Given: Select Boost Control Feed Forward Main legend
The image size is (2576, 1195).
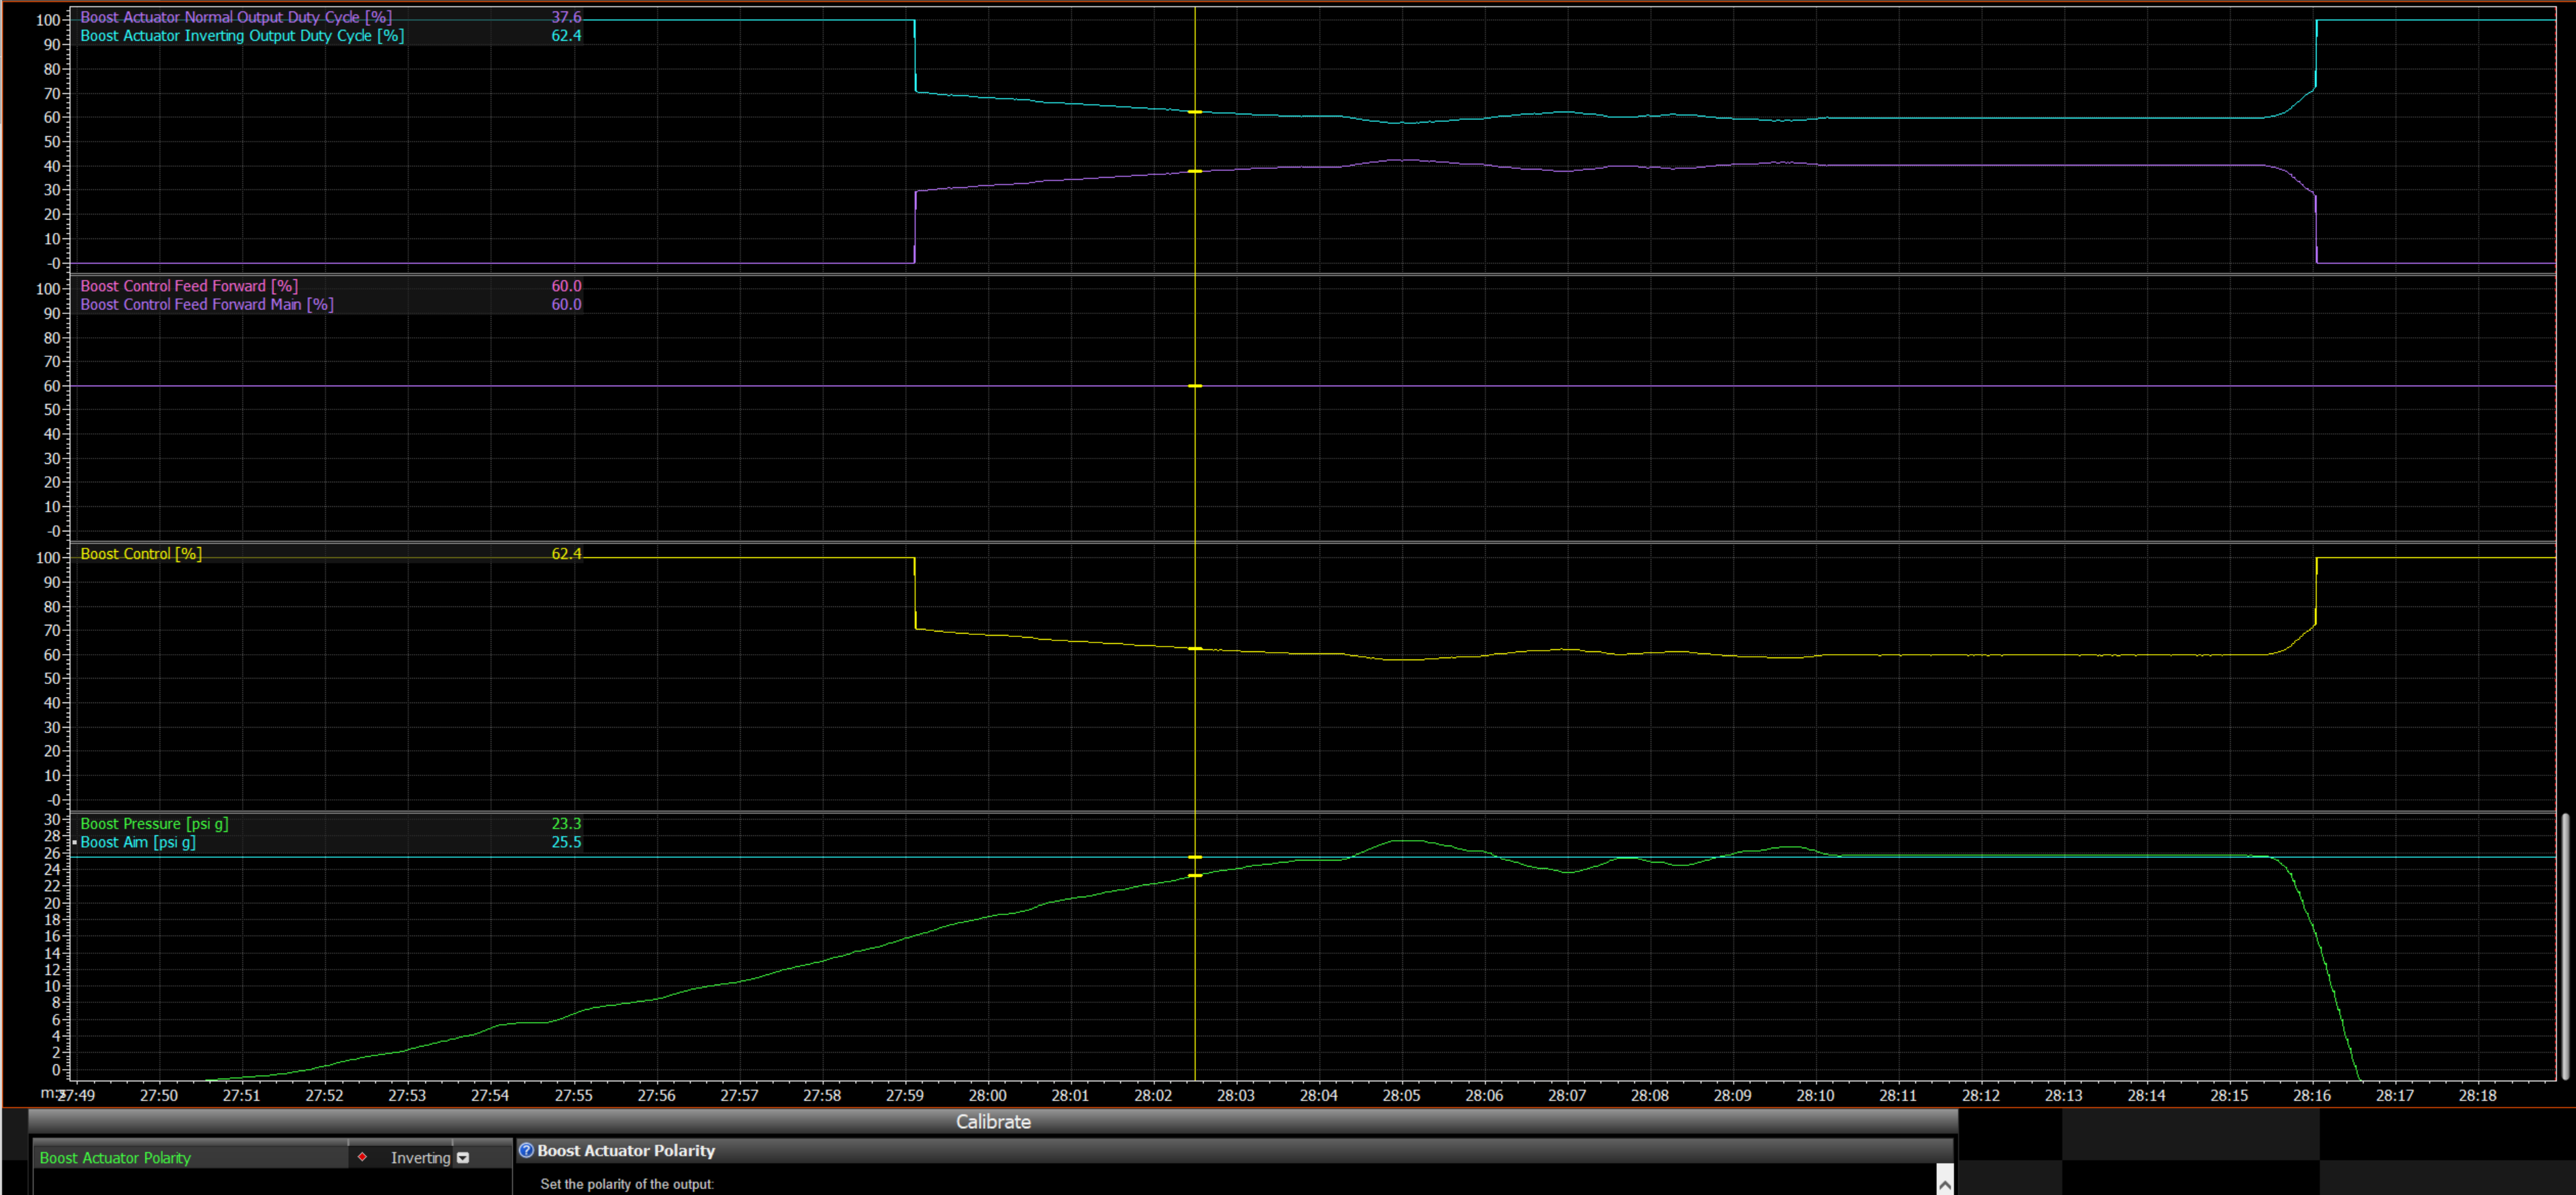Looking at the screenshot, I should [207, 304].
